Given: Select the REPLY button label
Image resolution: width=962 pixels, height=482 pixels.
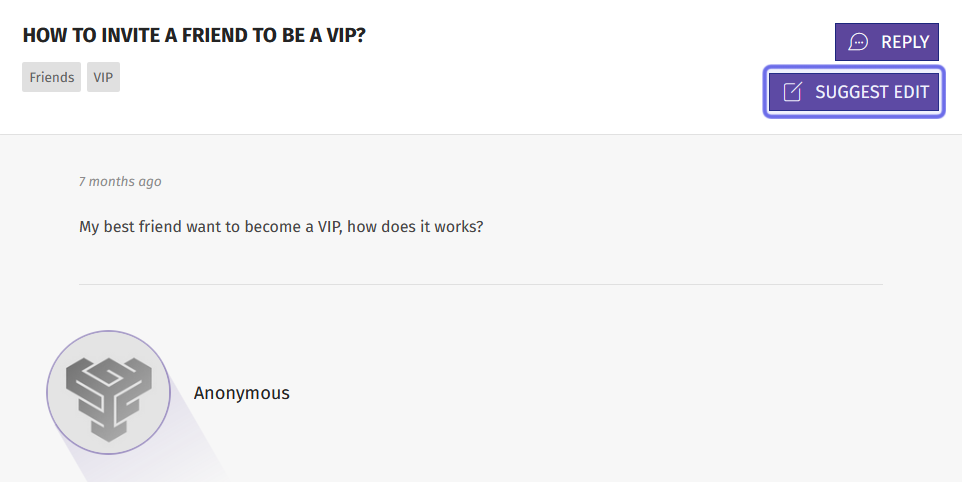Looking at the screenshot, I should 905,42.
